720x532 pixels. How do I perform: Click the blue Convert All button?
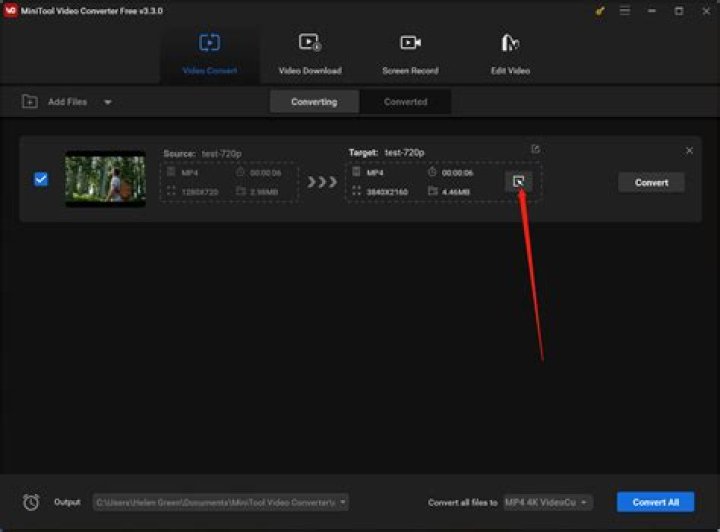[x=654, y=502]
